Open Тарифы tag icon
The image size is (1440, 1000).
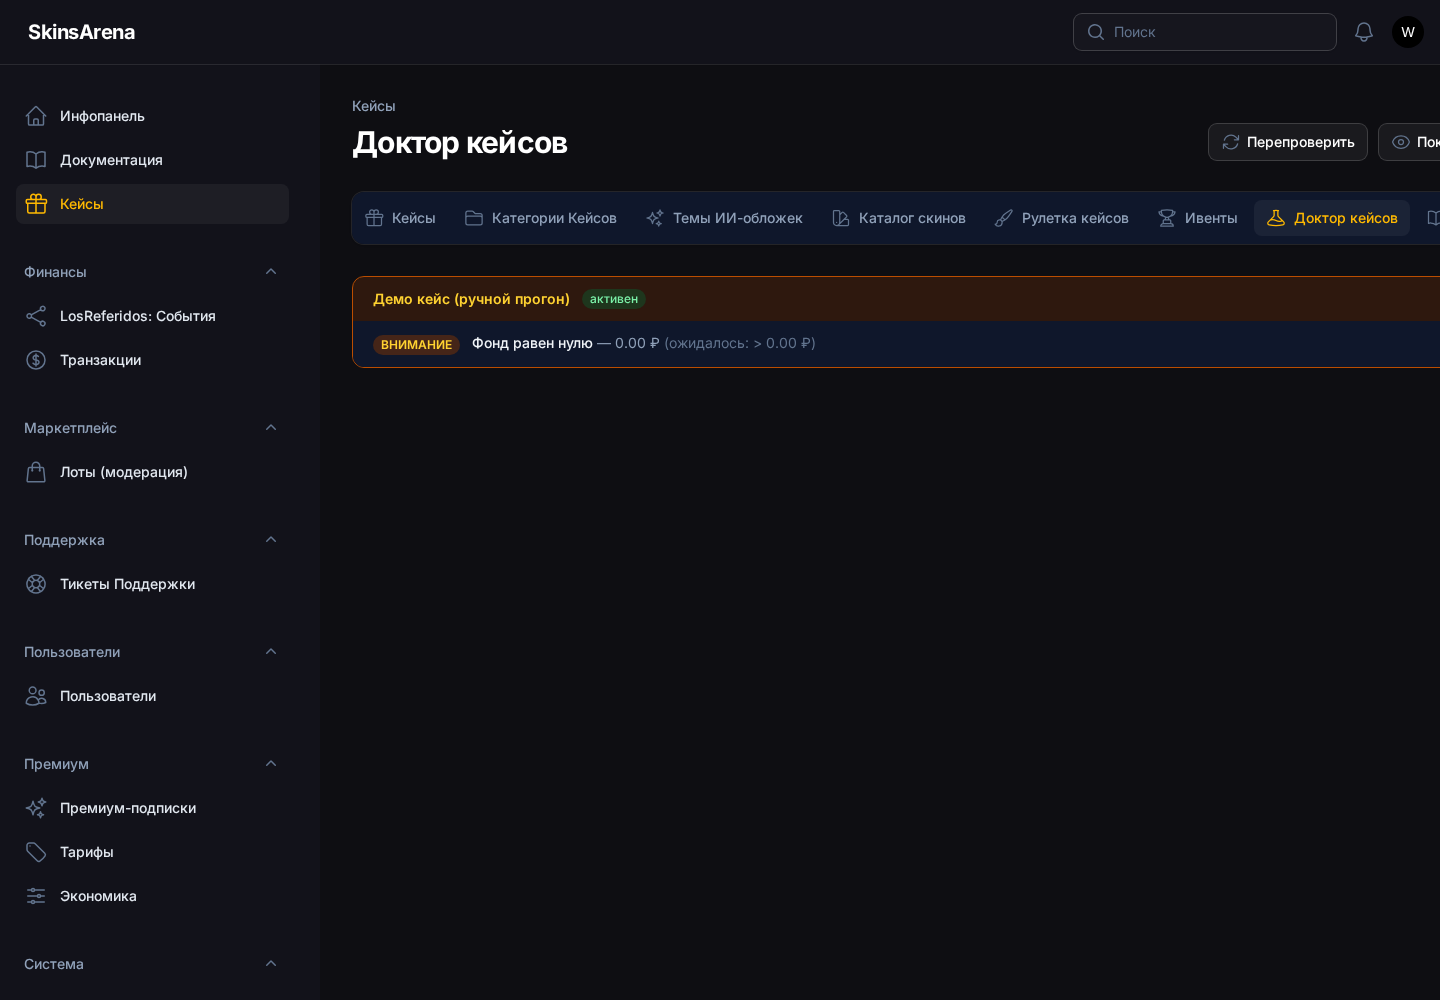coord(36,852)
